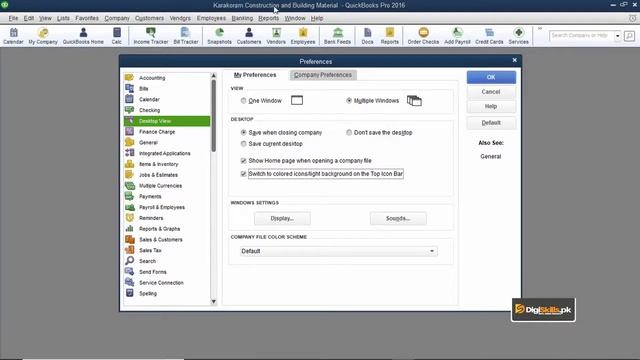This screenshot has height=360, width=640.
Task: Select Sales Tax preference category
Action: pyautogui.click(x=167, y=250)
